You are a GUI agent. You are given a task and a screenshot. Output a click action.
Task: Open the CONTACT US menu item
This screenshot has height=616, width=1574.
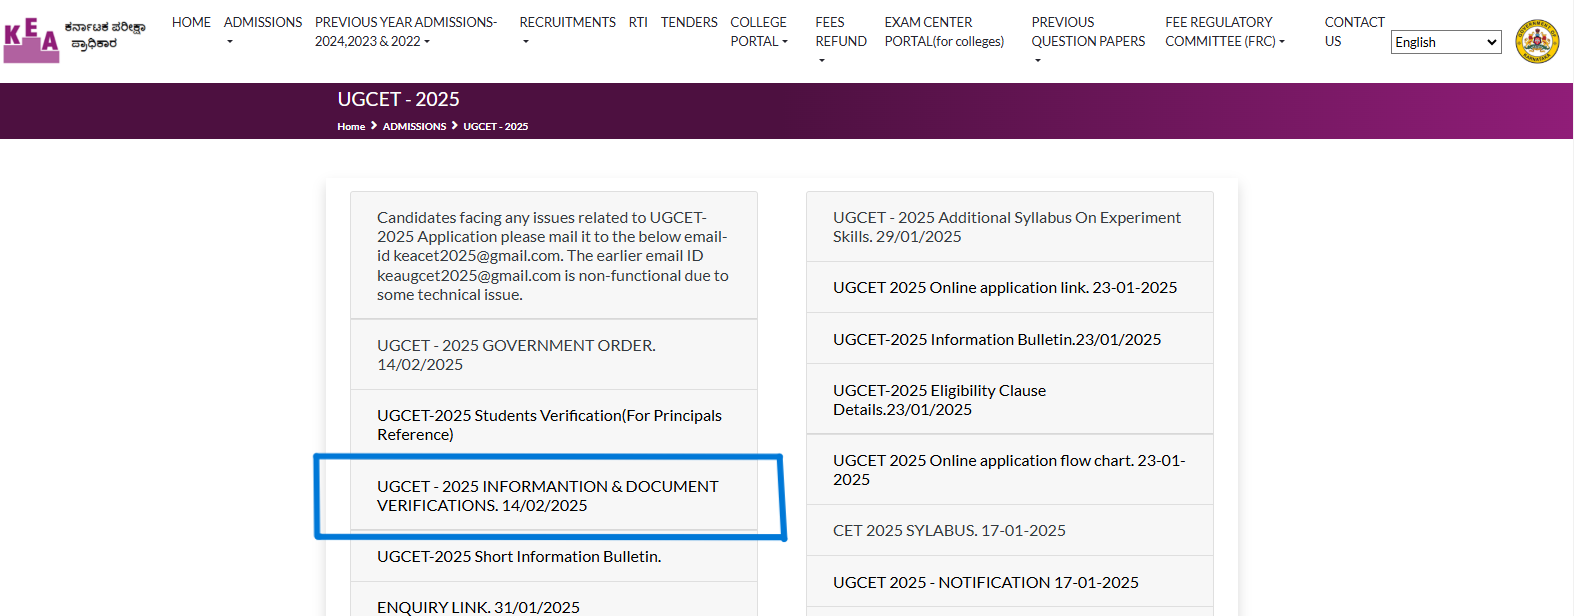[1354, 31]
